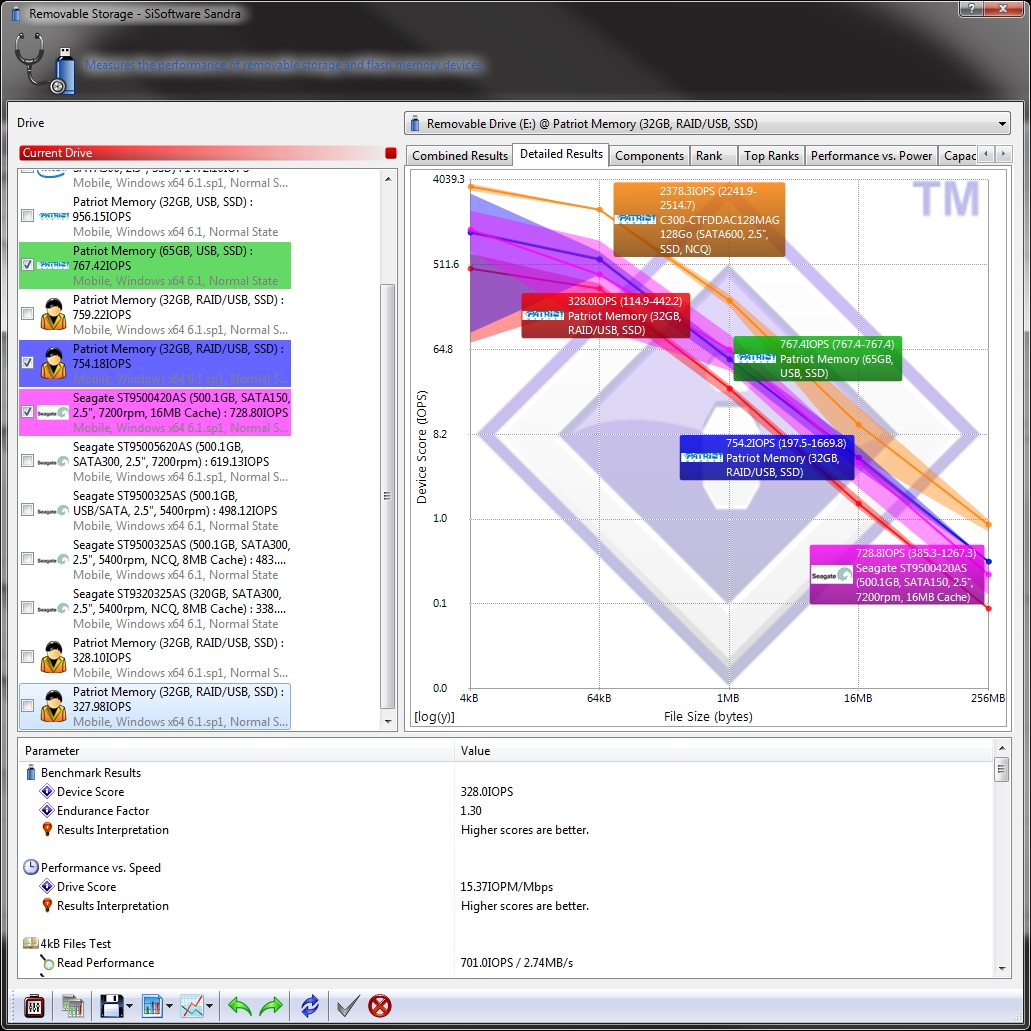This screenshot has width=1031, height=1031.
Task: Uncheck Patriot Memory 65GB USB 767.42IOPS checkbox
Action: (28, 264)
